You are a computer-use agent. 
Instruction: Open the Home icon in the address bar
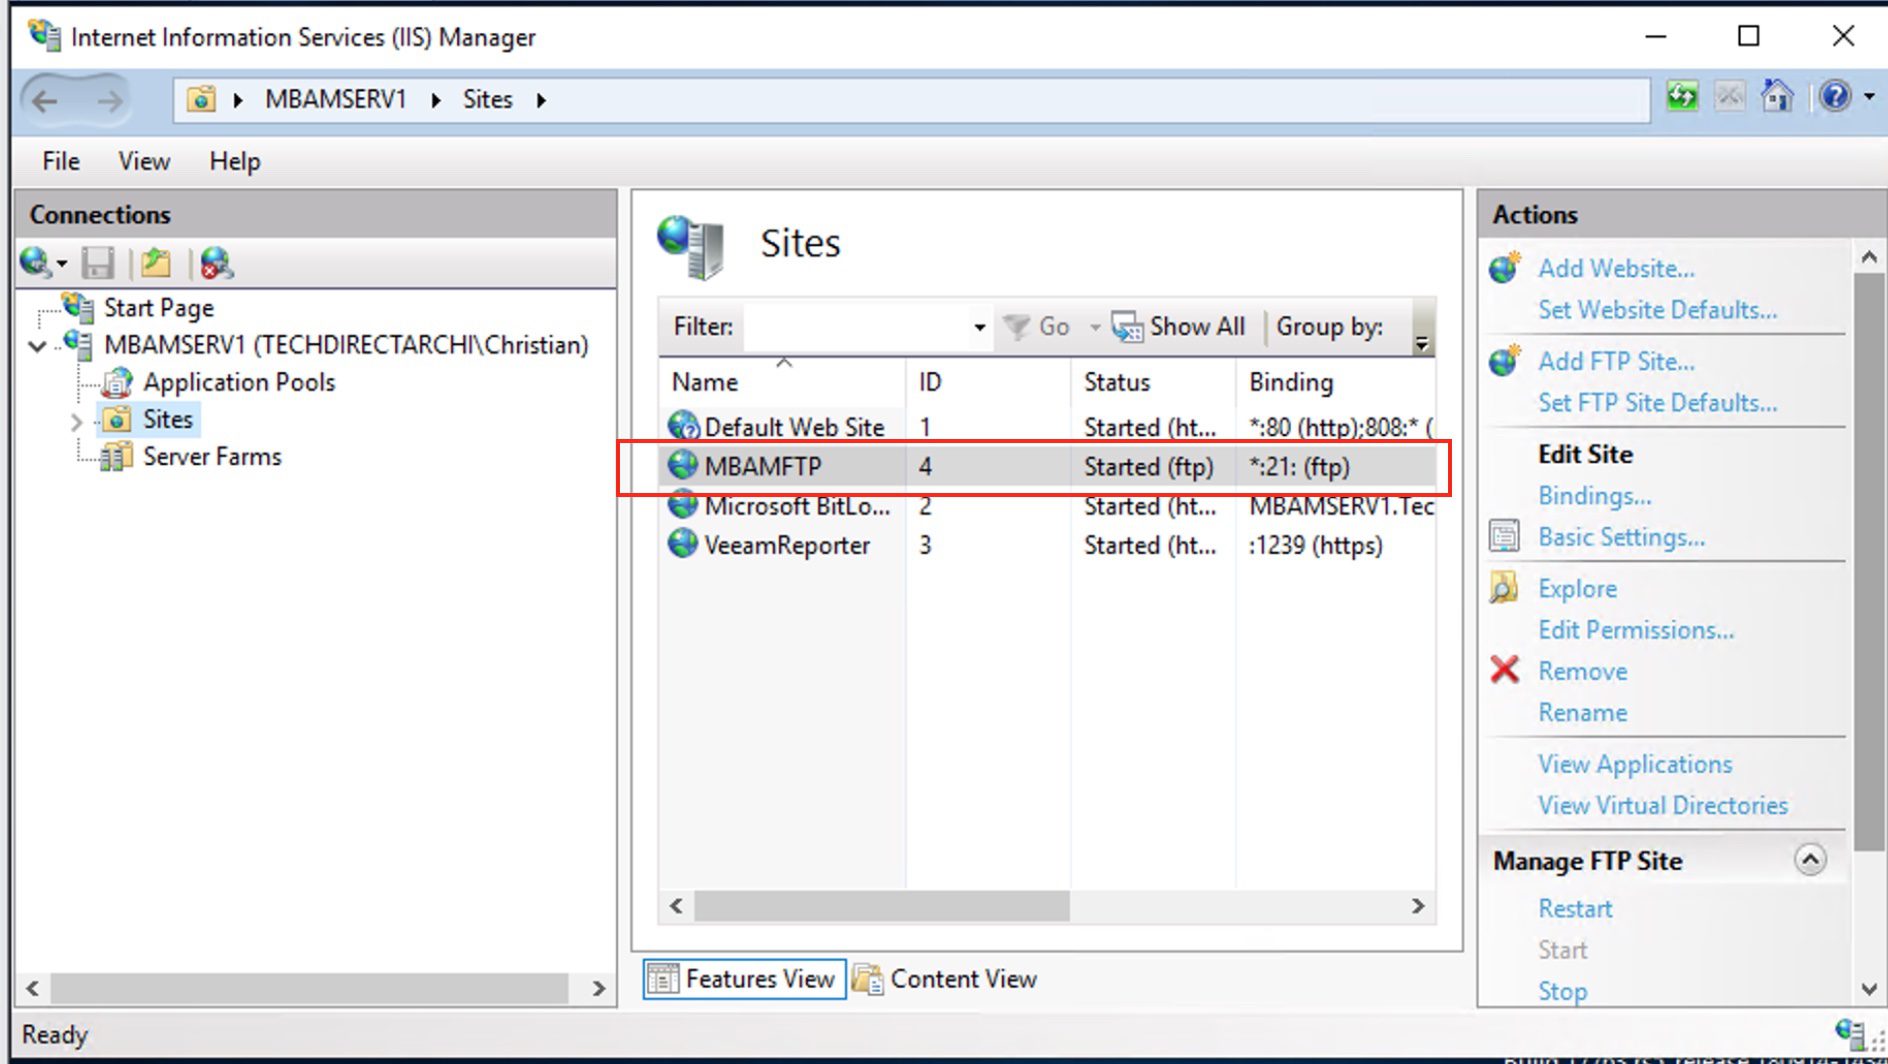[x=1777, y=97]
